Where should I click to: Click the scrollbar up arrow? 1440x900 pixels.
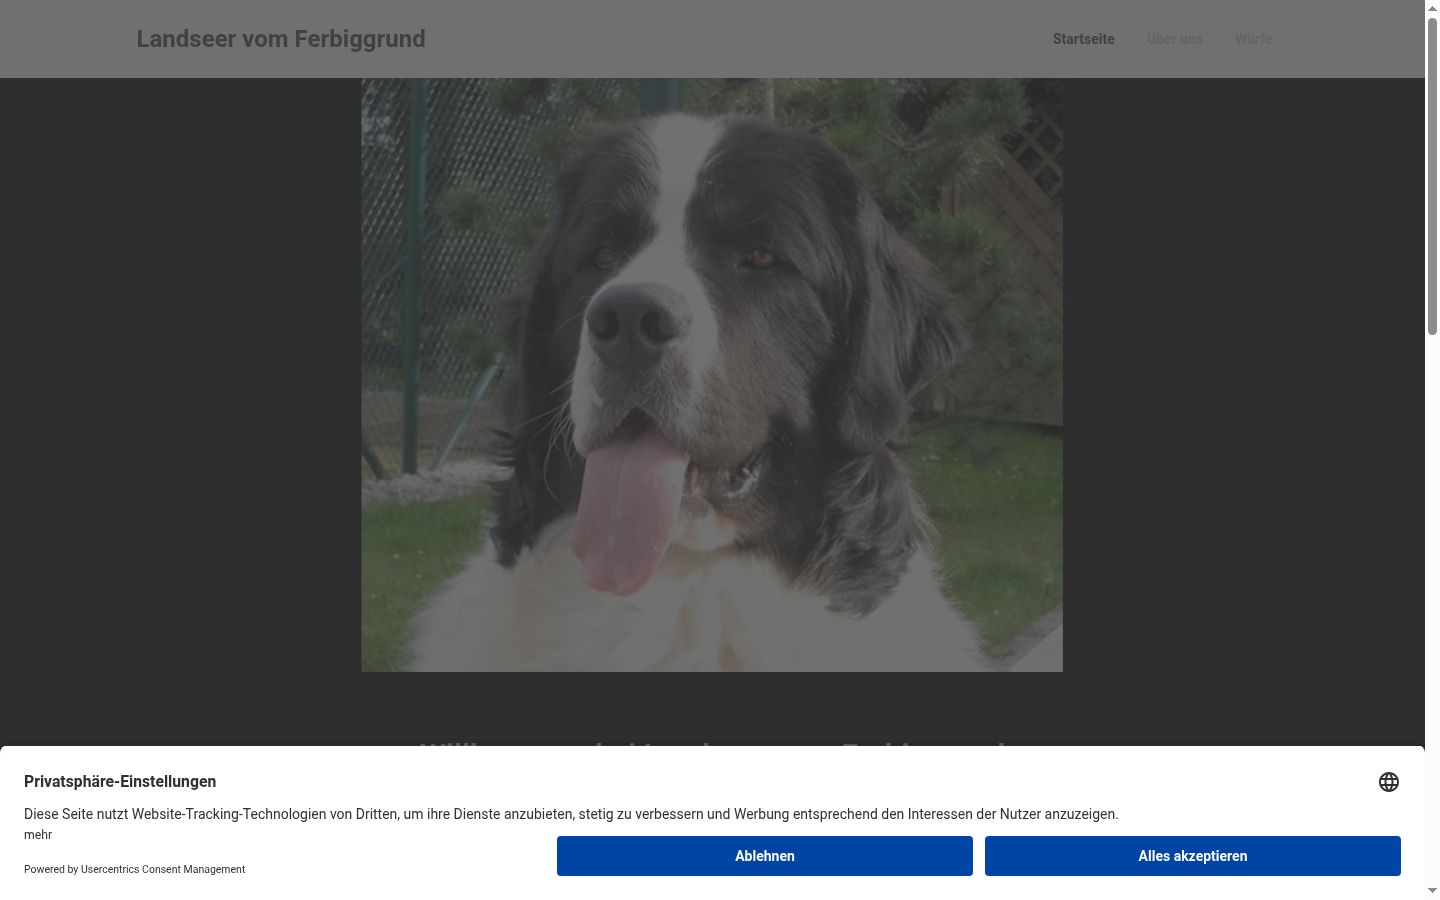click(1432, 8)
